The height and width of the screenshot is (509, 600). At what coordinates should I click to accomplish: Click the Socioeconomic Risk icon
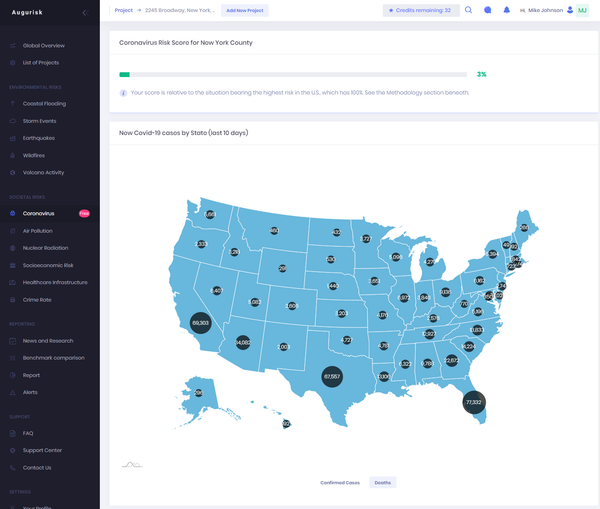pos(13,265)
